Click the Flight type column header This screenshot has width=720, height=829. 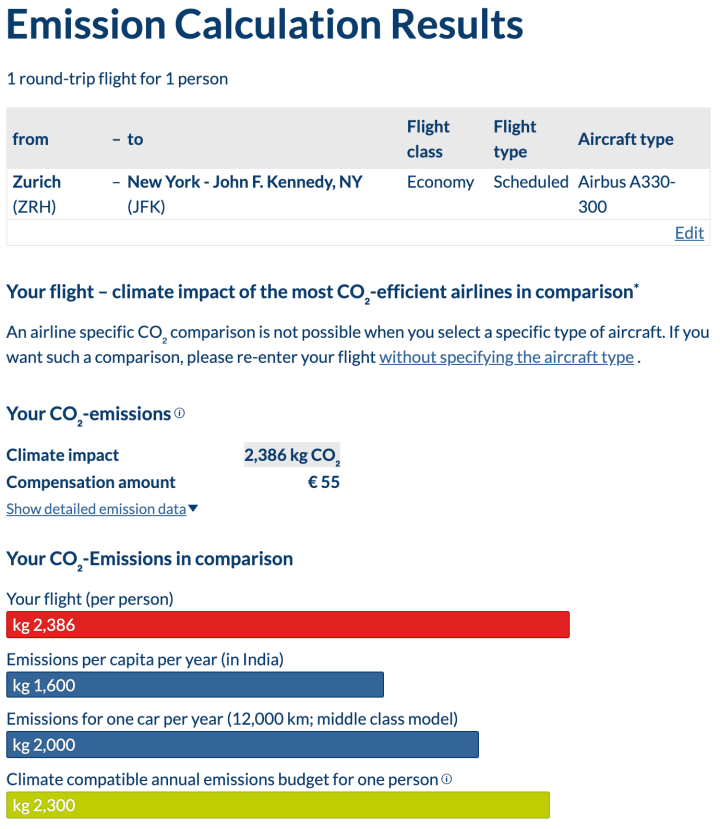[x=514, y=139]
